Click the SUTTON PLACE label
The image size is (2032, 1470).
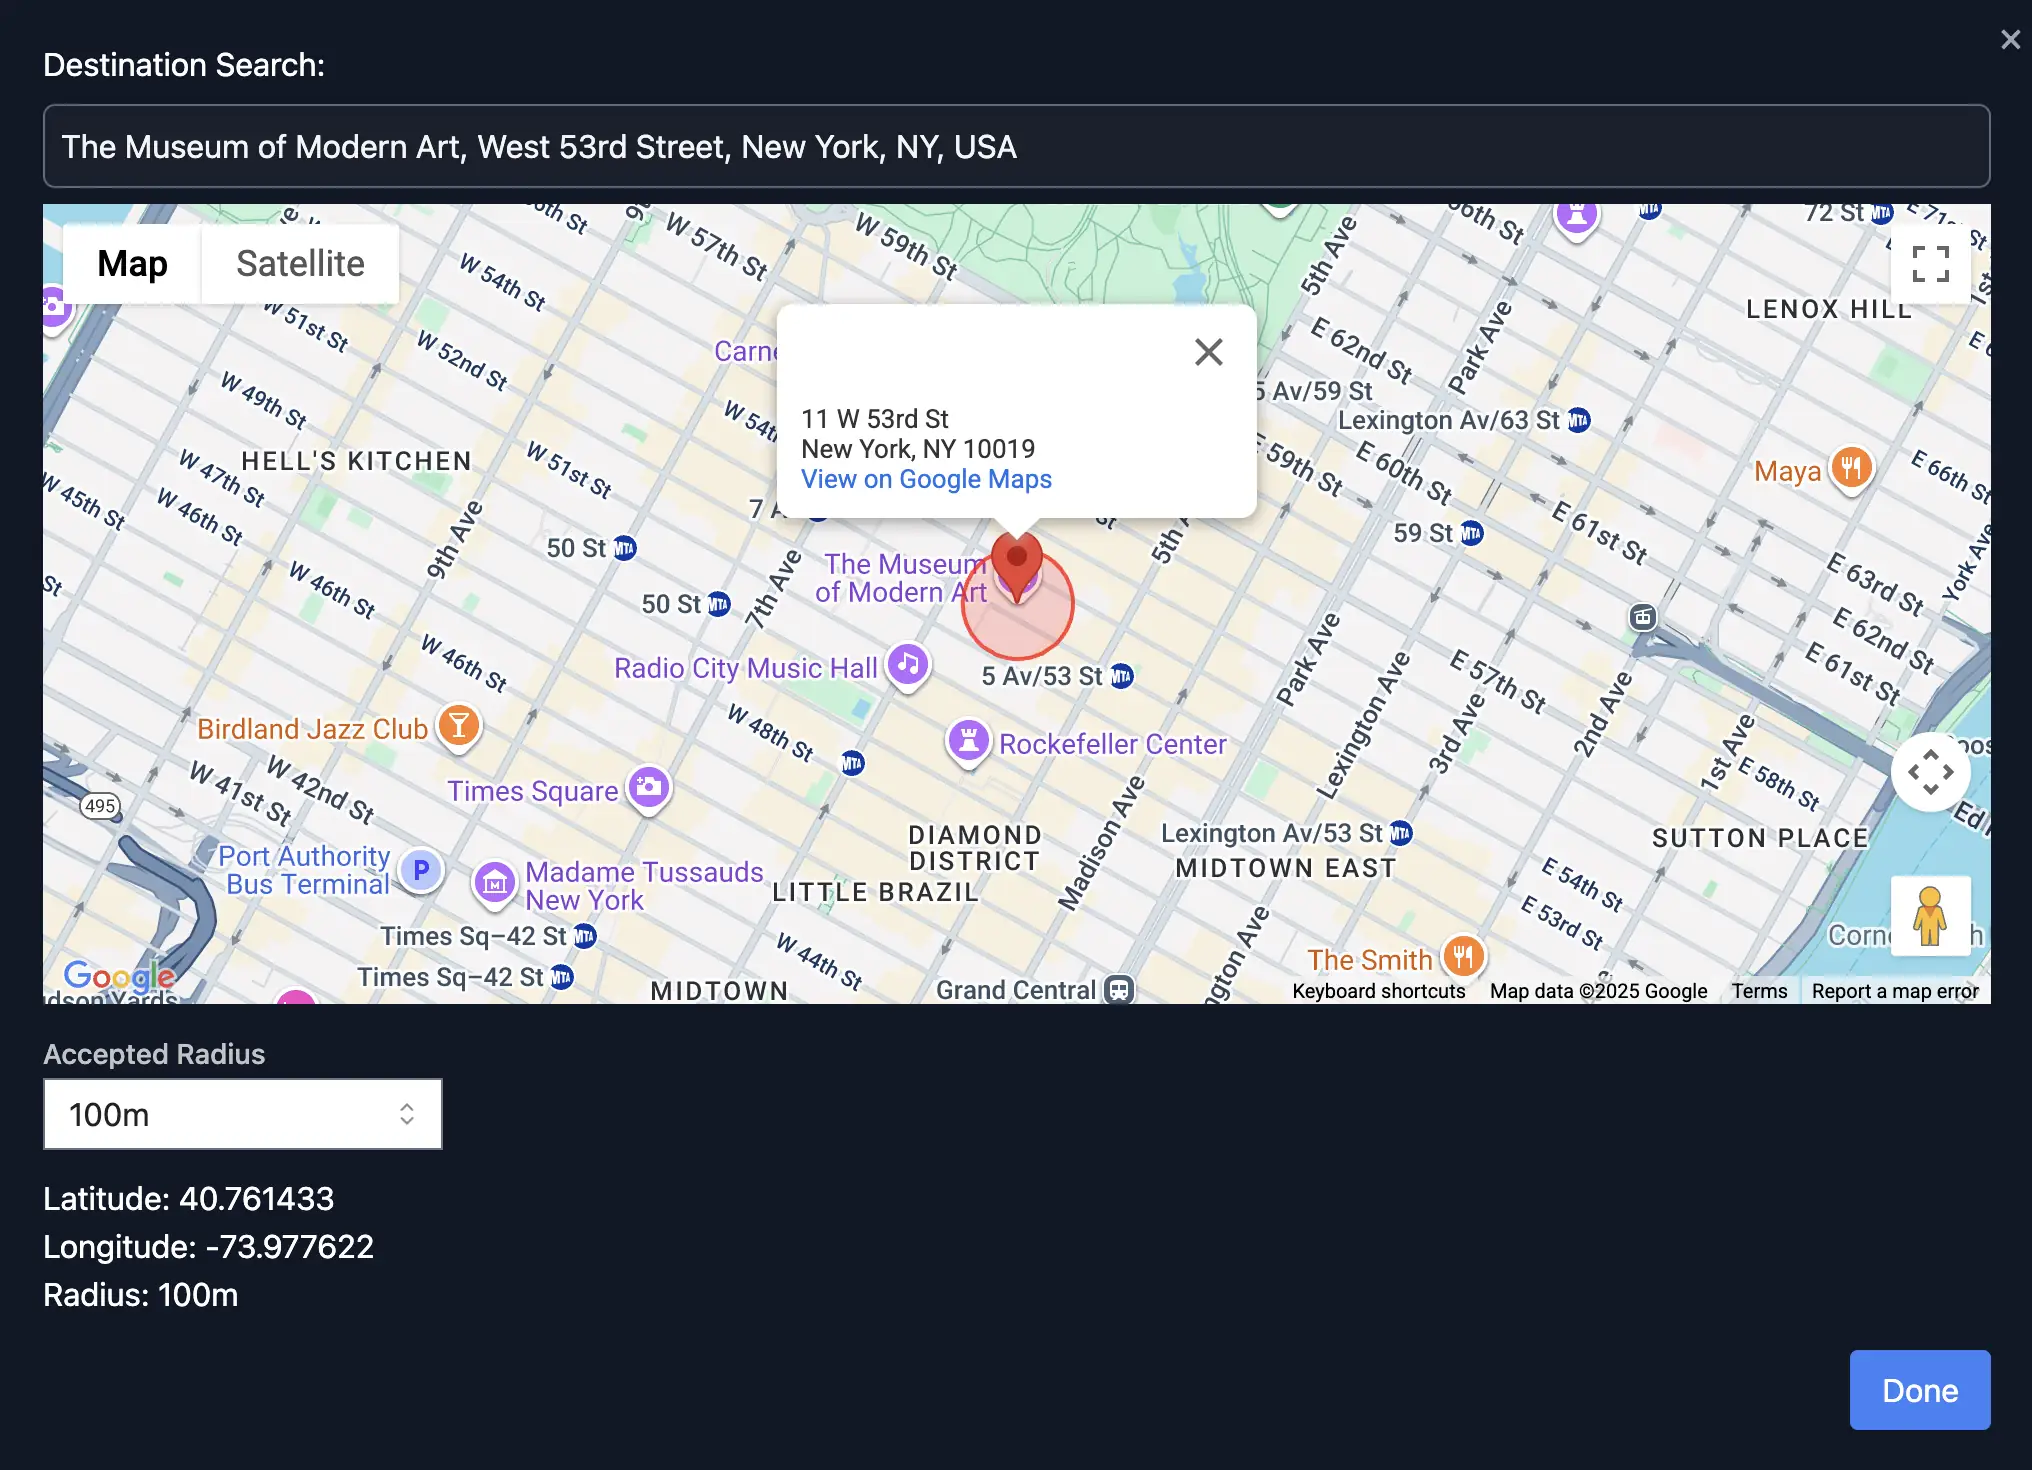coord(1760,838)
